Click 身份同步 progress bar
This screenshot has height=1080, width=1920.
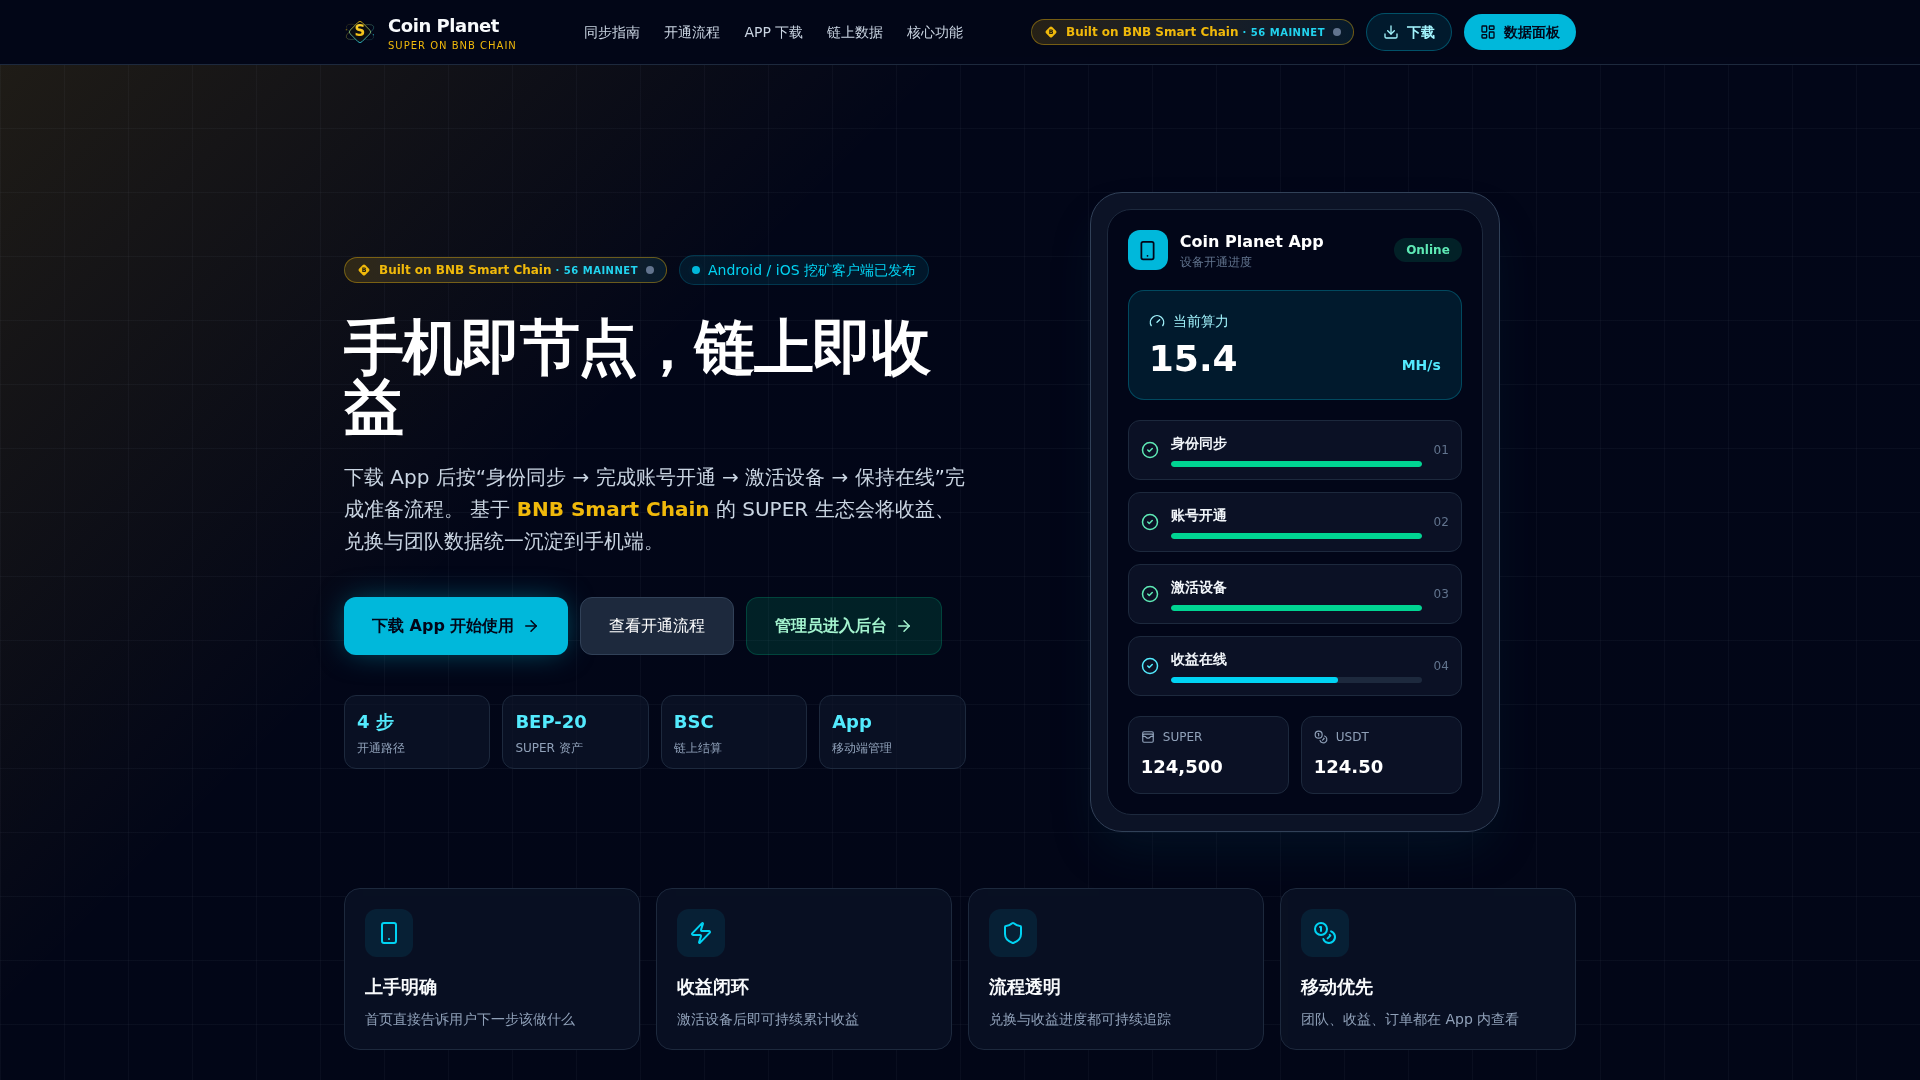(x=1296, y=464)
